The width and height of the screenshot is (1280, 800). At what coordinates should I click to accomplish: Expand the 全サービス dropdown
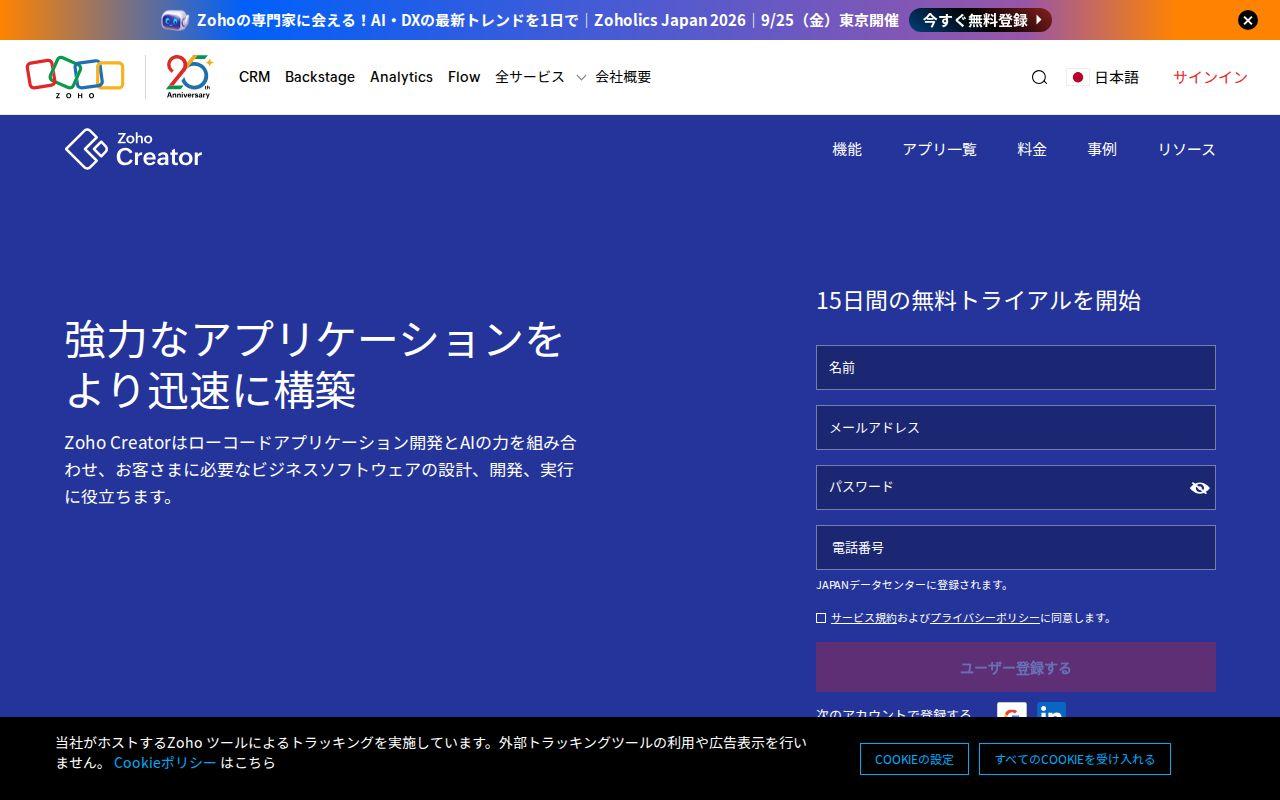point(540,77)
